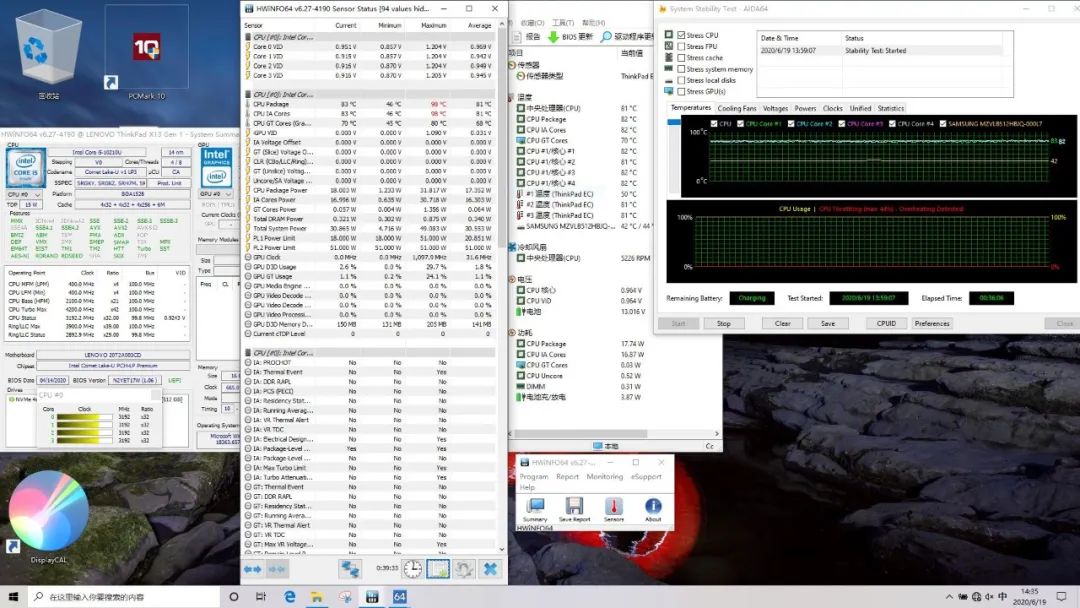Enable Stress system memory checkbox
1080x608 pixels.
pos(681,69)
